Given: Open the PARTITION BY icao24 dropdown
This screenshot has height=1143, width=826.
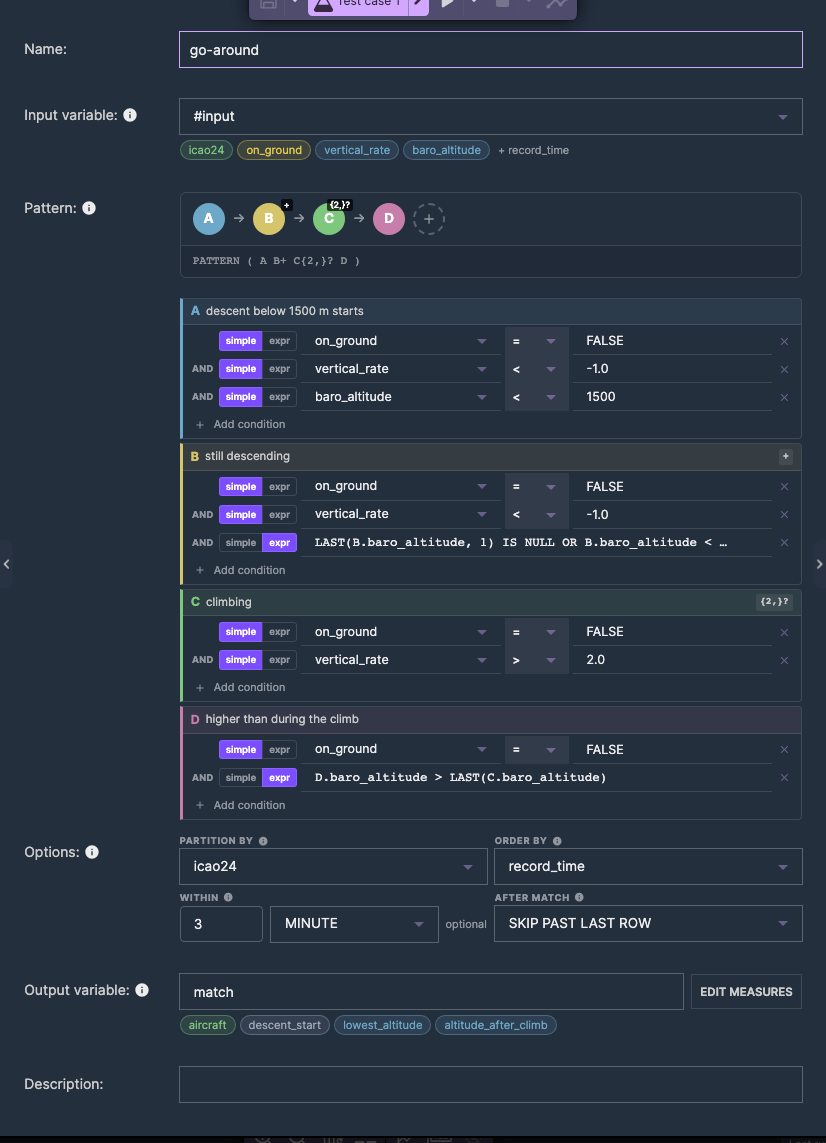Looking at the screenshot, I should click(x=333, y=867).
